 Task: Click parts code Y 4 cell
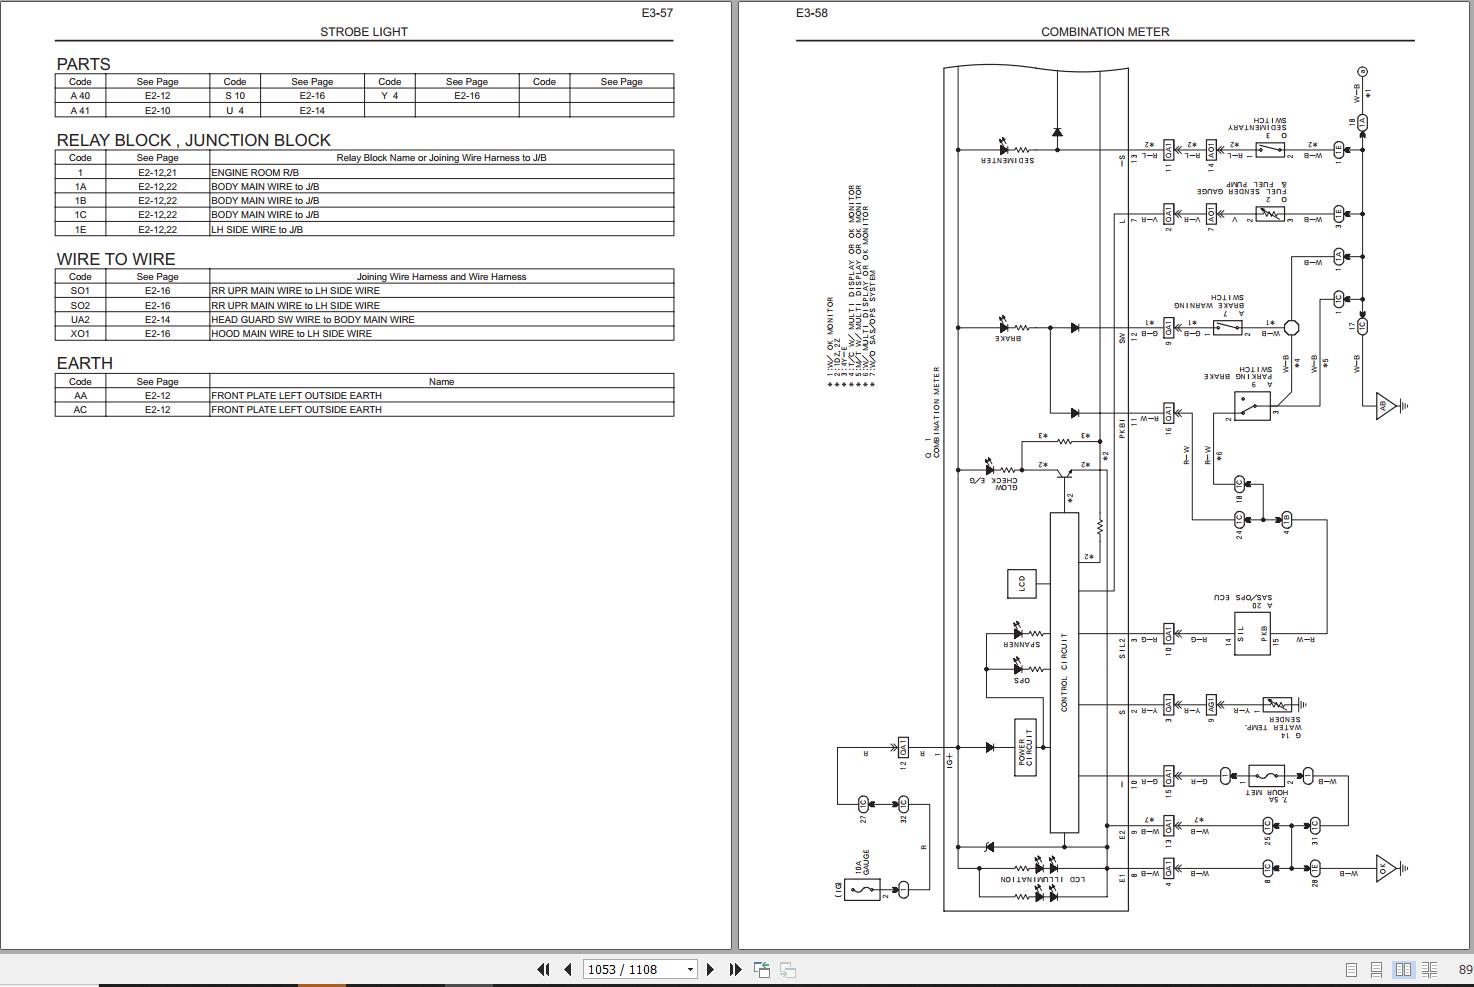390,96
